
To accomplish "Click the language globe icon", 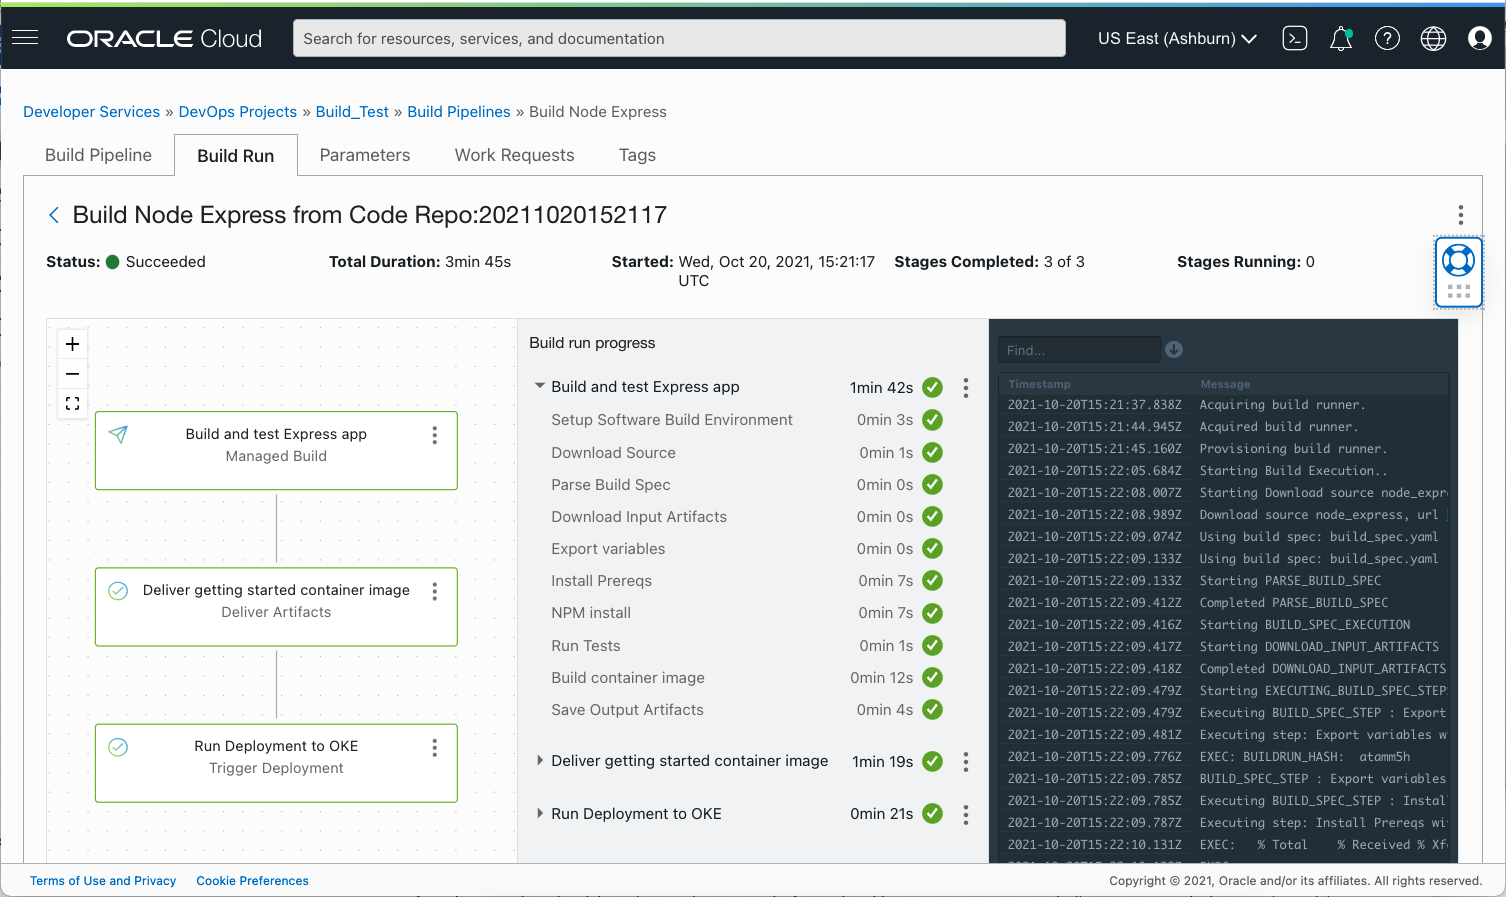I will point(1433,38).
